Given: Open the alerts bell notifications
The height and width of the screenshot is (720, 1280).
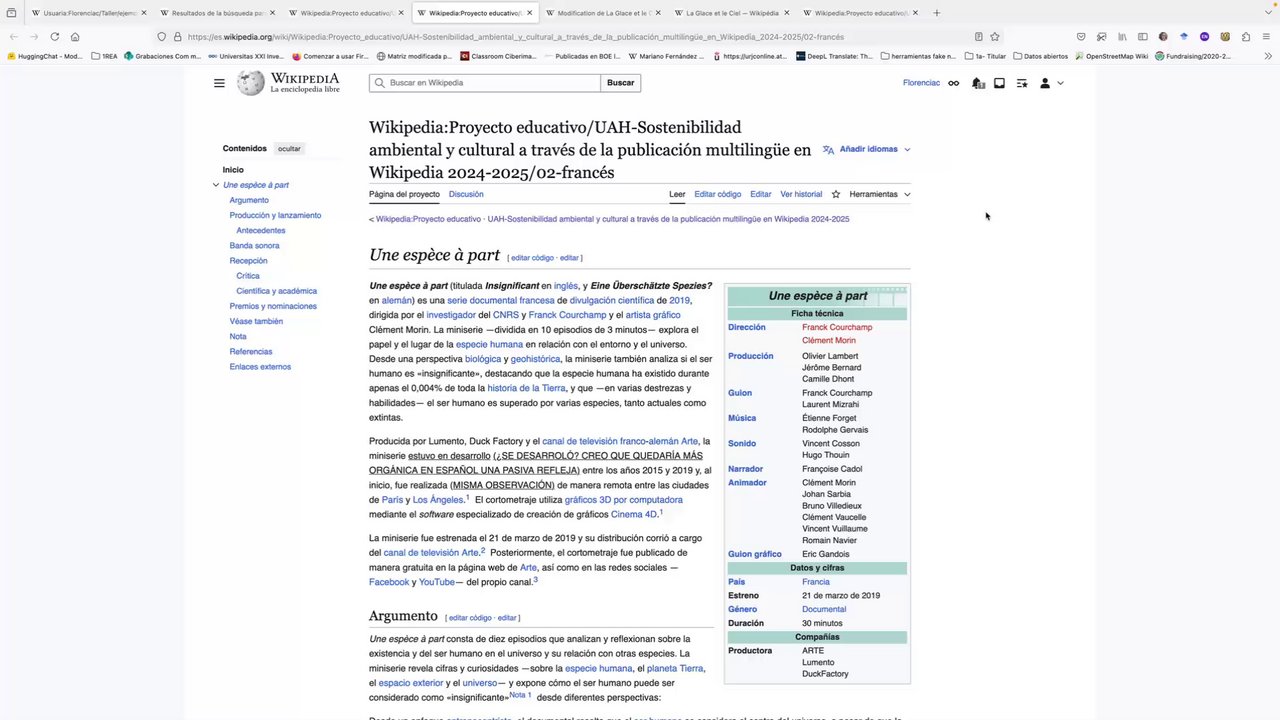Looking at the screenshot, I should click(x=978, y=83).
